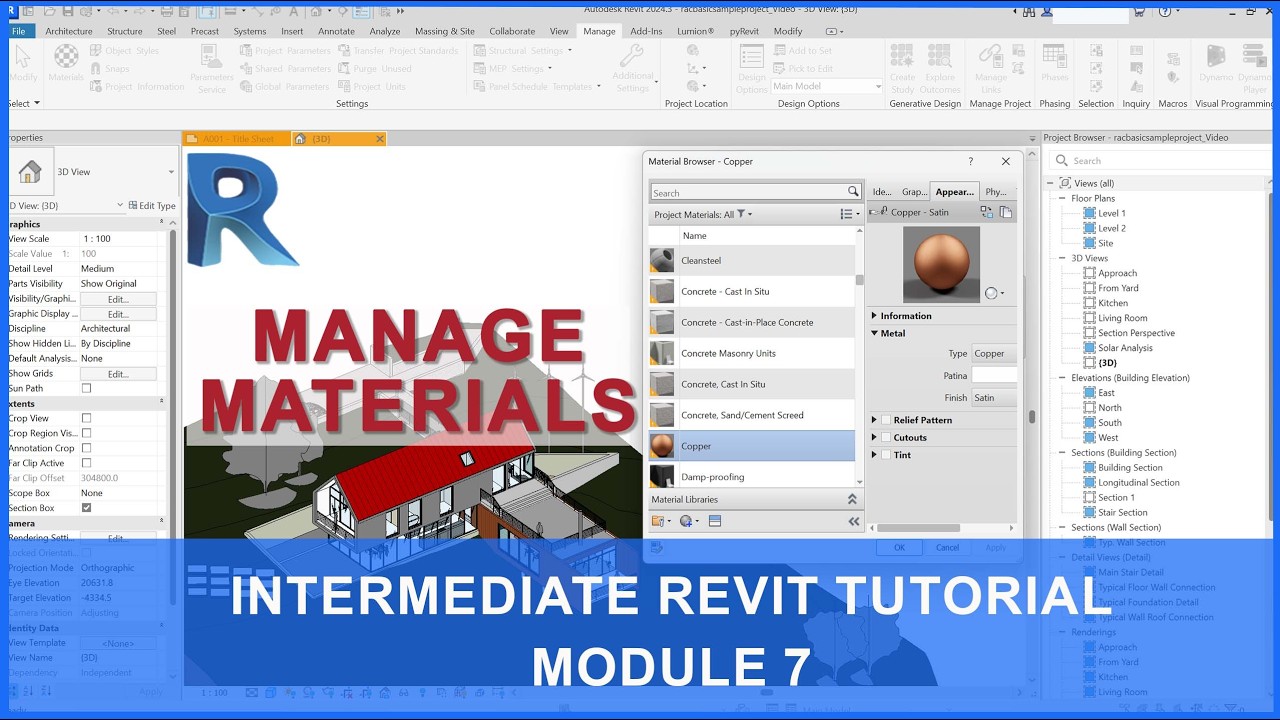
Task: Toggle the Sun Path checkbox
Action: [86, 388]
